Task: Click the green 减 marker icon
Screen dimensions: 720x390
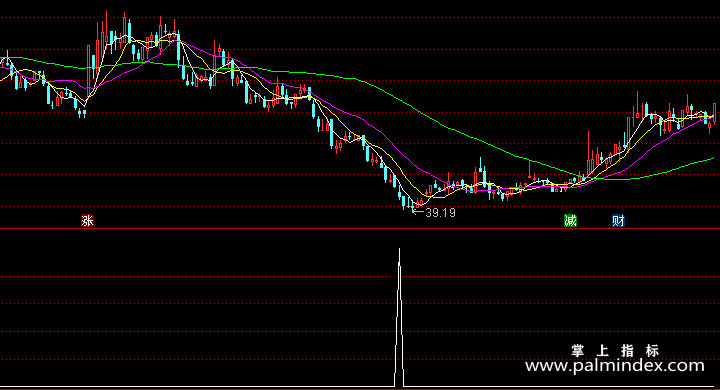Action: [570, 220]
